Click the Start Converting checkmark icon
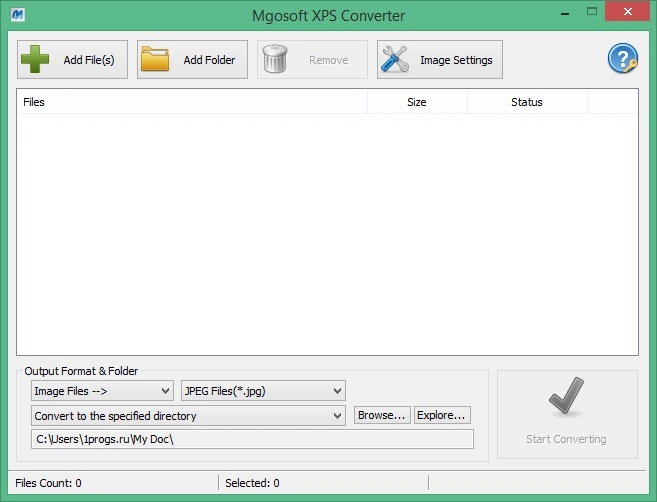Image resolution: width=657 pixels, height=502 pixels. coord(566,396)
